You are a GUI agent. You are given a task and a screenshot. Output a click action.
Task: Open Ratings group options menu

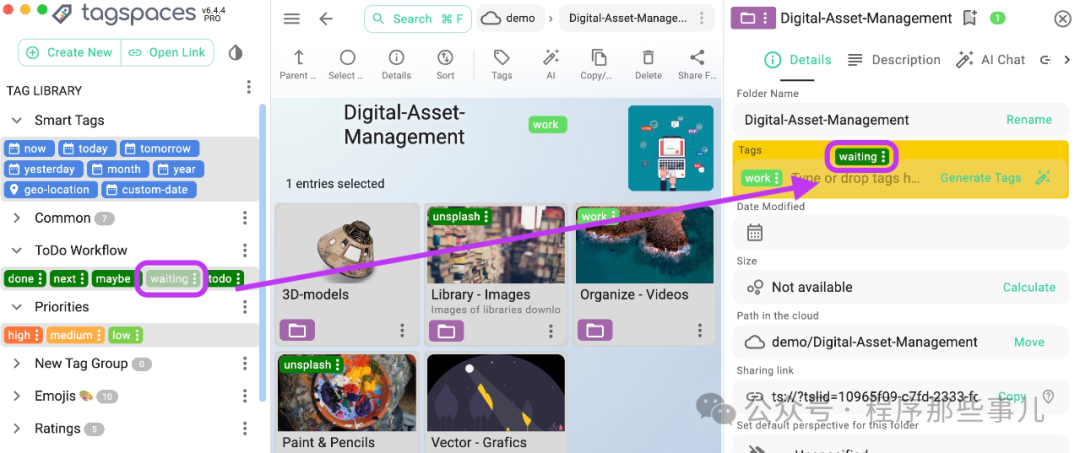(x=245, y=429)
